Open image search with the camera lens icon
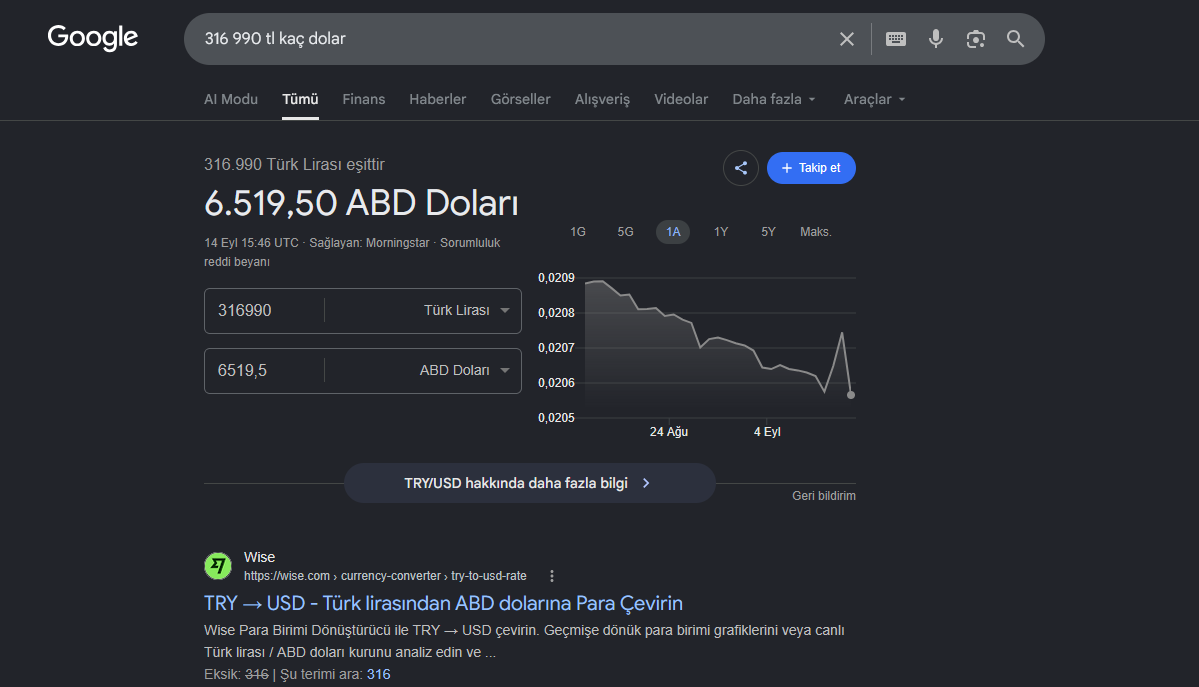The image size is (1199, 687). click(976, 39)
